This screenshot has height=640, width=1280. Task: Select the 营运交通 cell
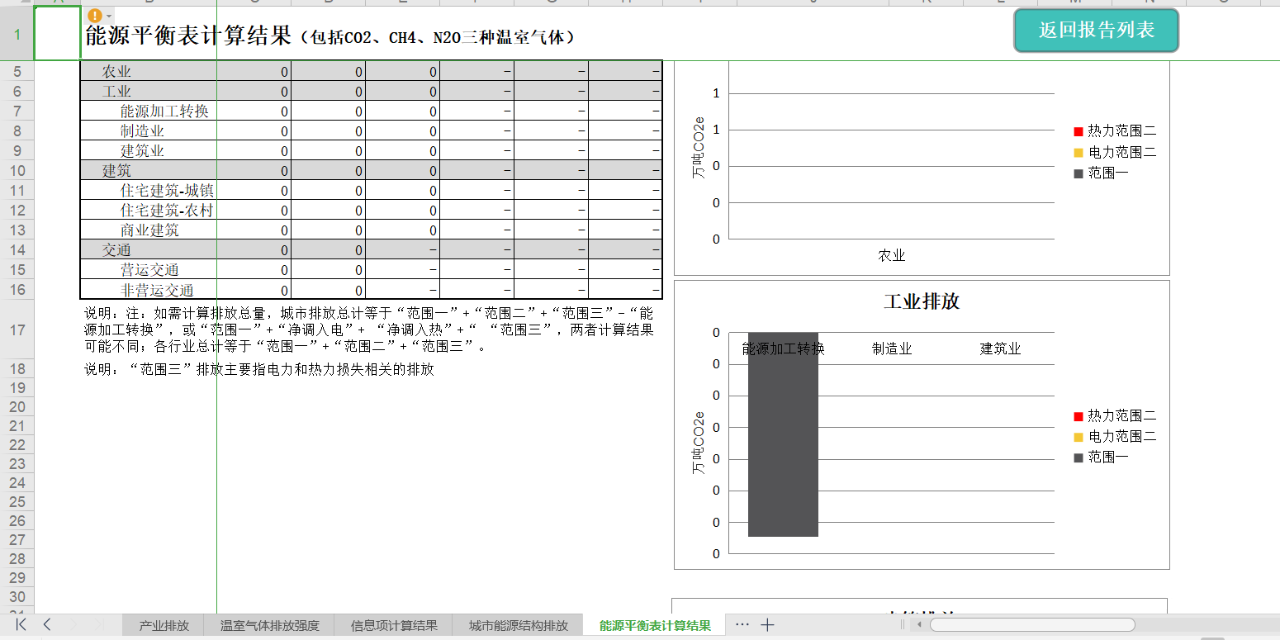click(149, 270)
